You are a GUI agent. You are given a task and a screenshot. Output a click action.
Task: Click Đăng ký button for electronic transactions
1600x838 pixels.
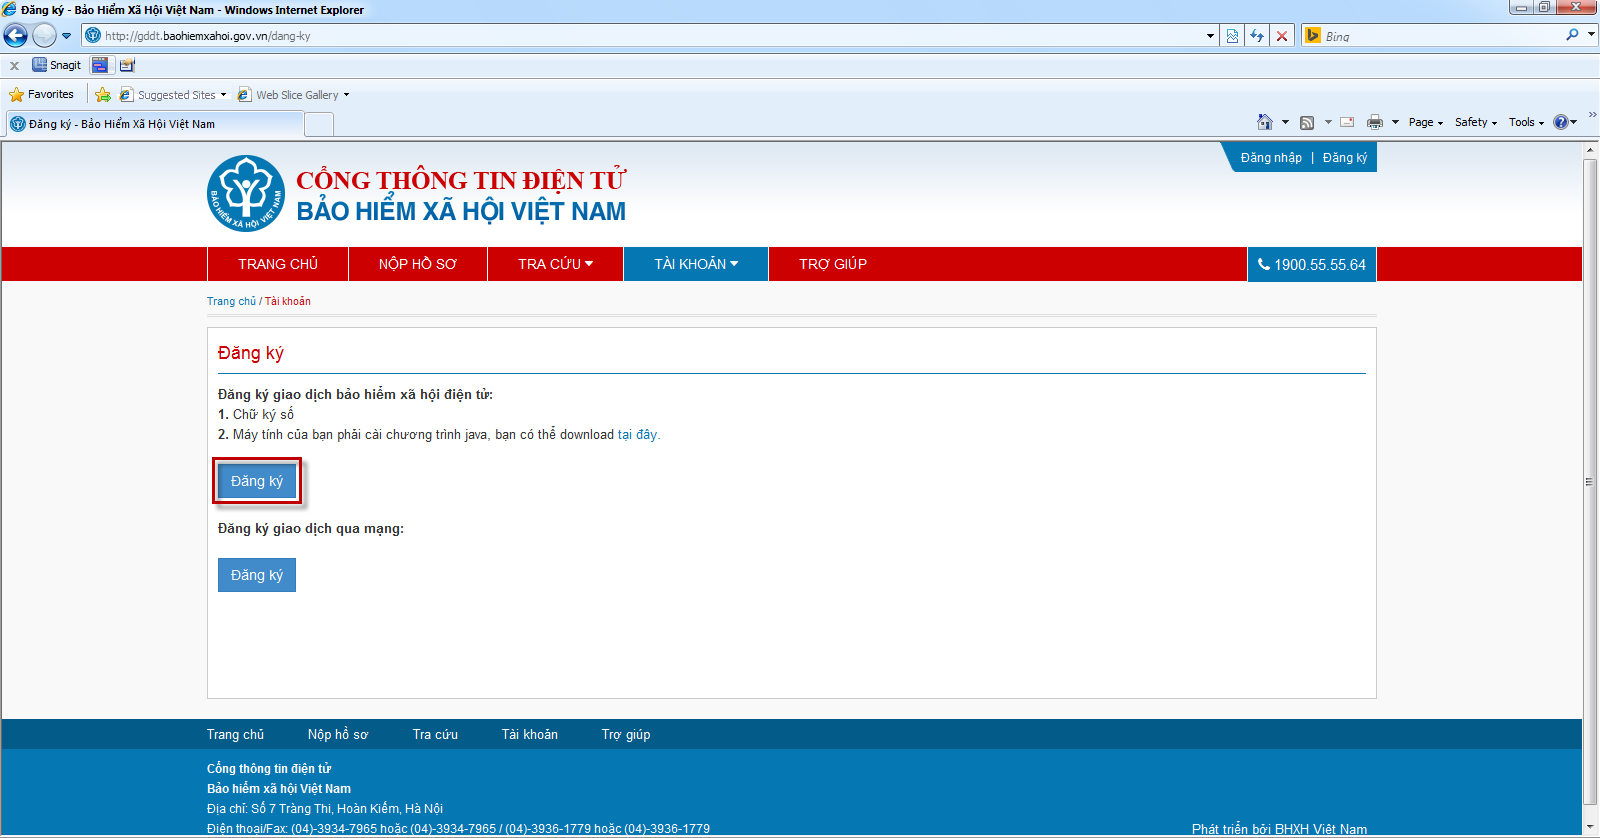257,481
